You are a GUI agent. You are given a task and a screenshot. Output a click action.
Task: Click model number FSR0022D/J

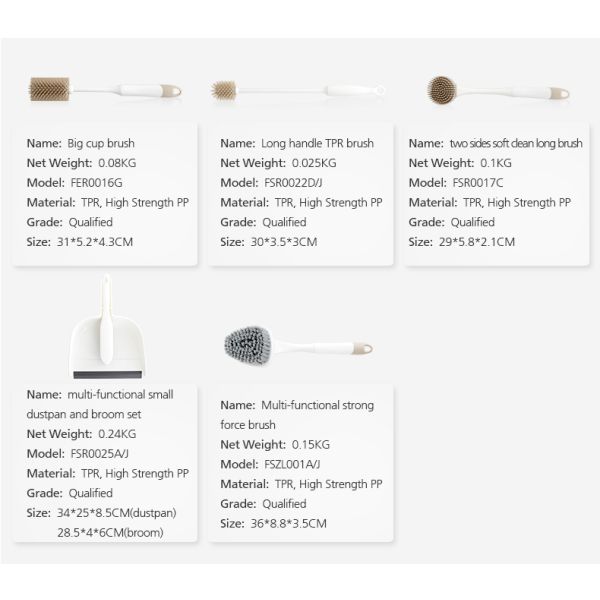(x=293, y=182)
